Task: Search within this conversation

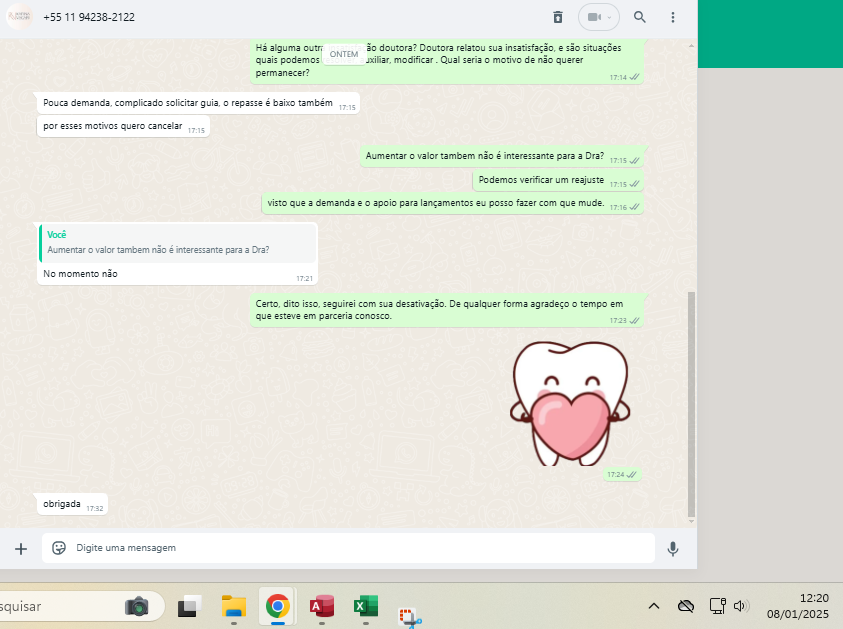Action: point(640,17)
